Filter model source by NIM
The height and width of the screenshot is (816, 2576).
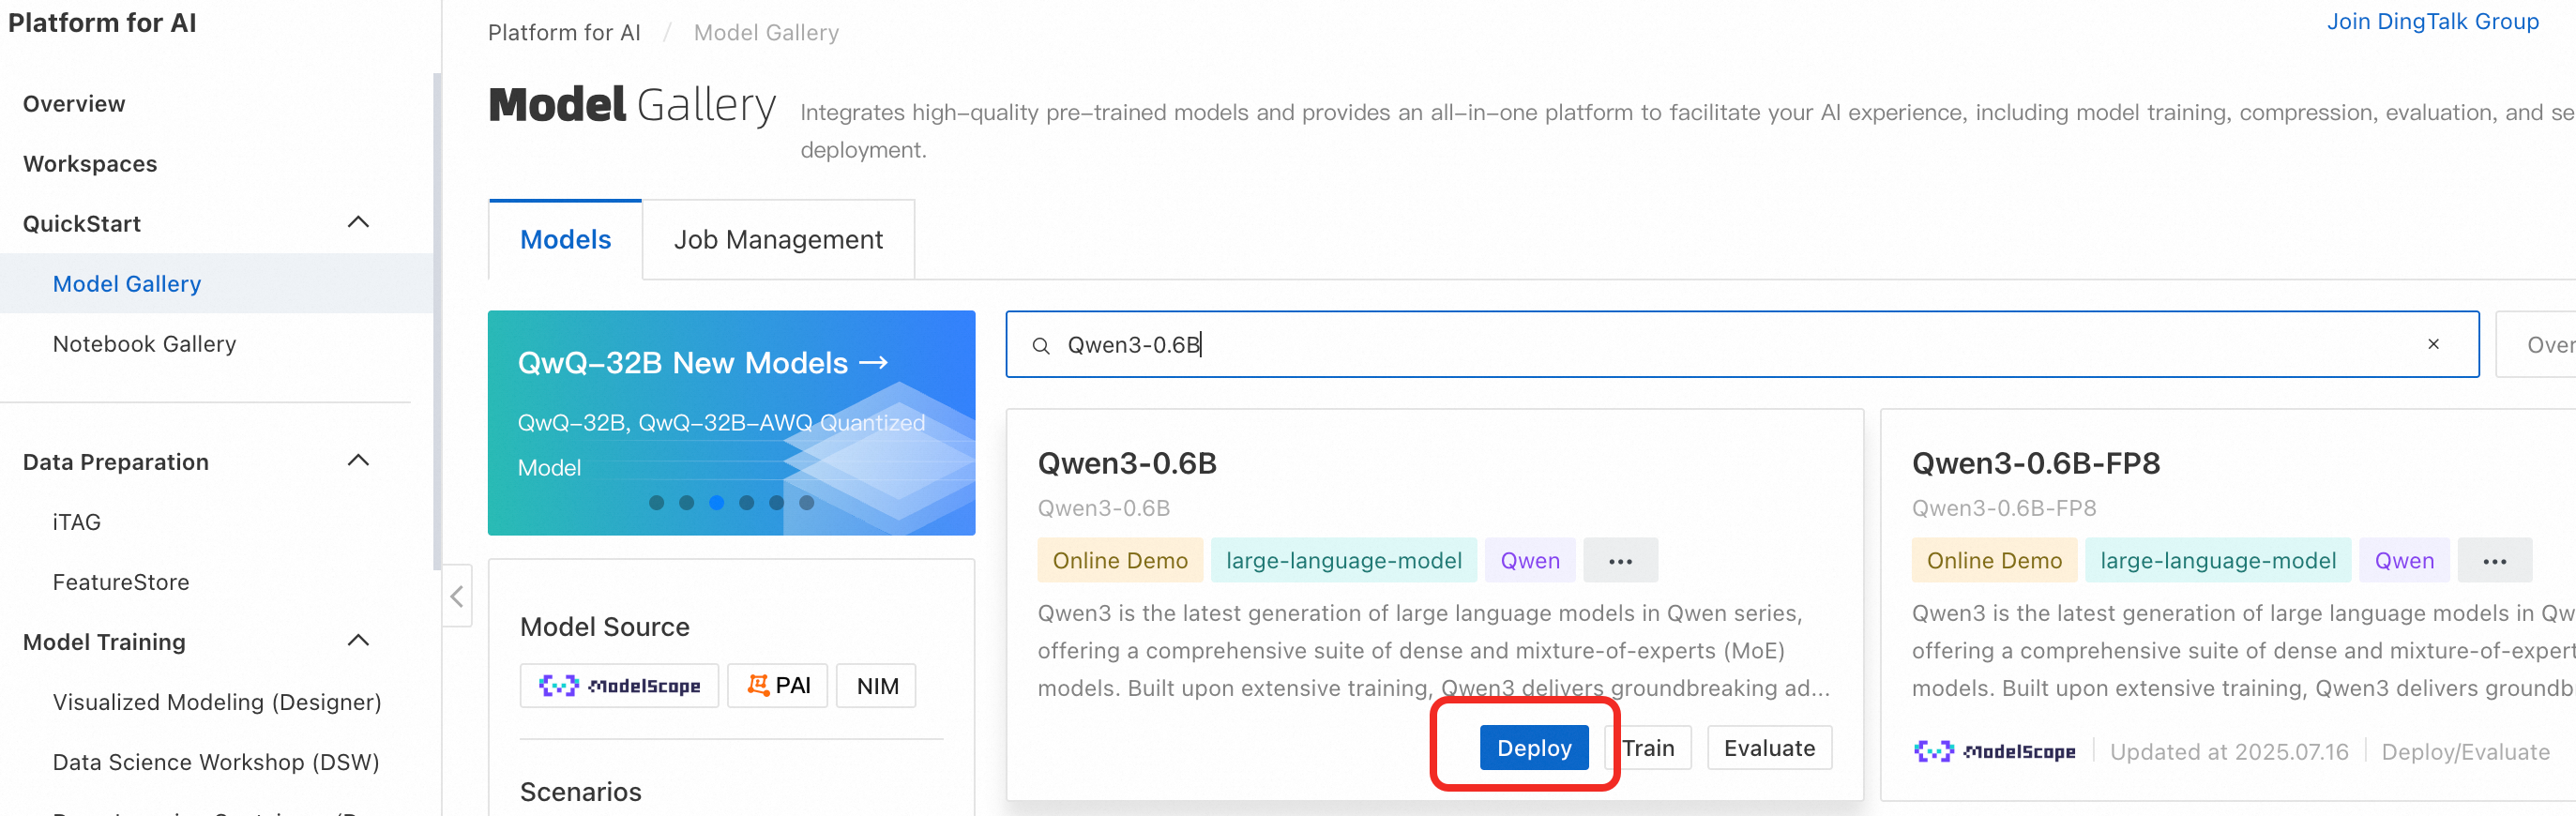click(x=877, y=686)
